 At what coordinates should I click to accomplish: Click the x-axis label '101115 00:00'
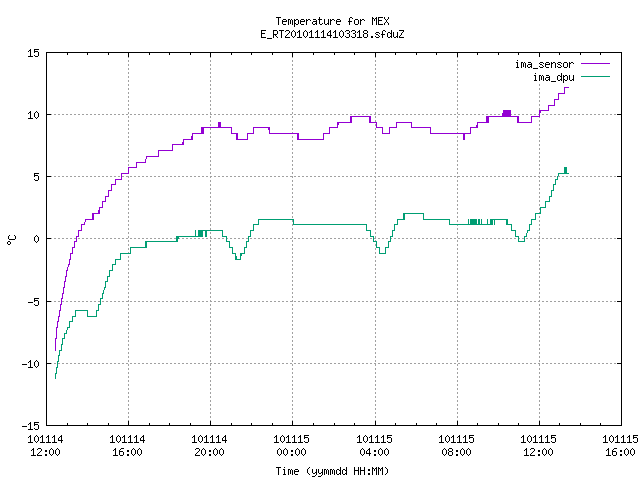(291, 446)
